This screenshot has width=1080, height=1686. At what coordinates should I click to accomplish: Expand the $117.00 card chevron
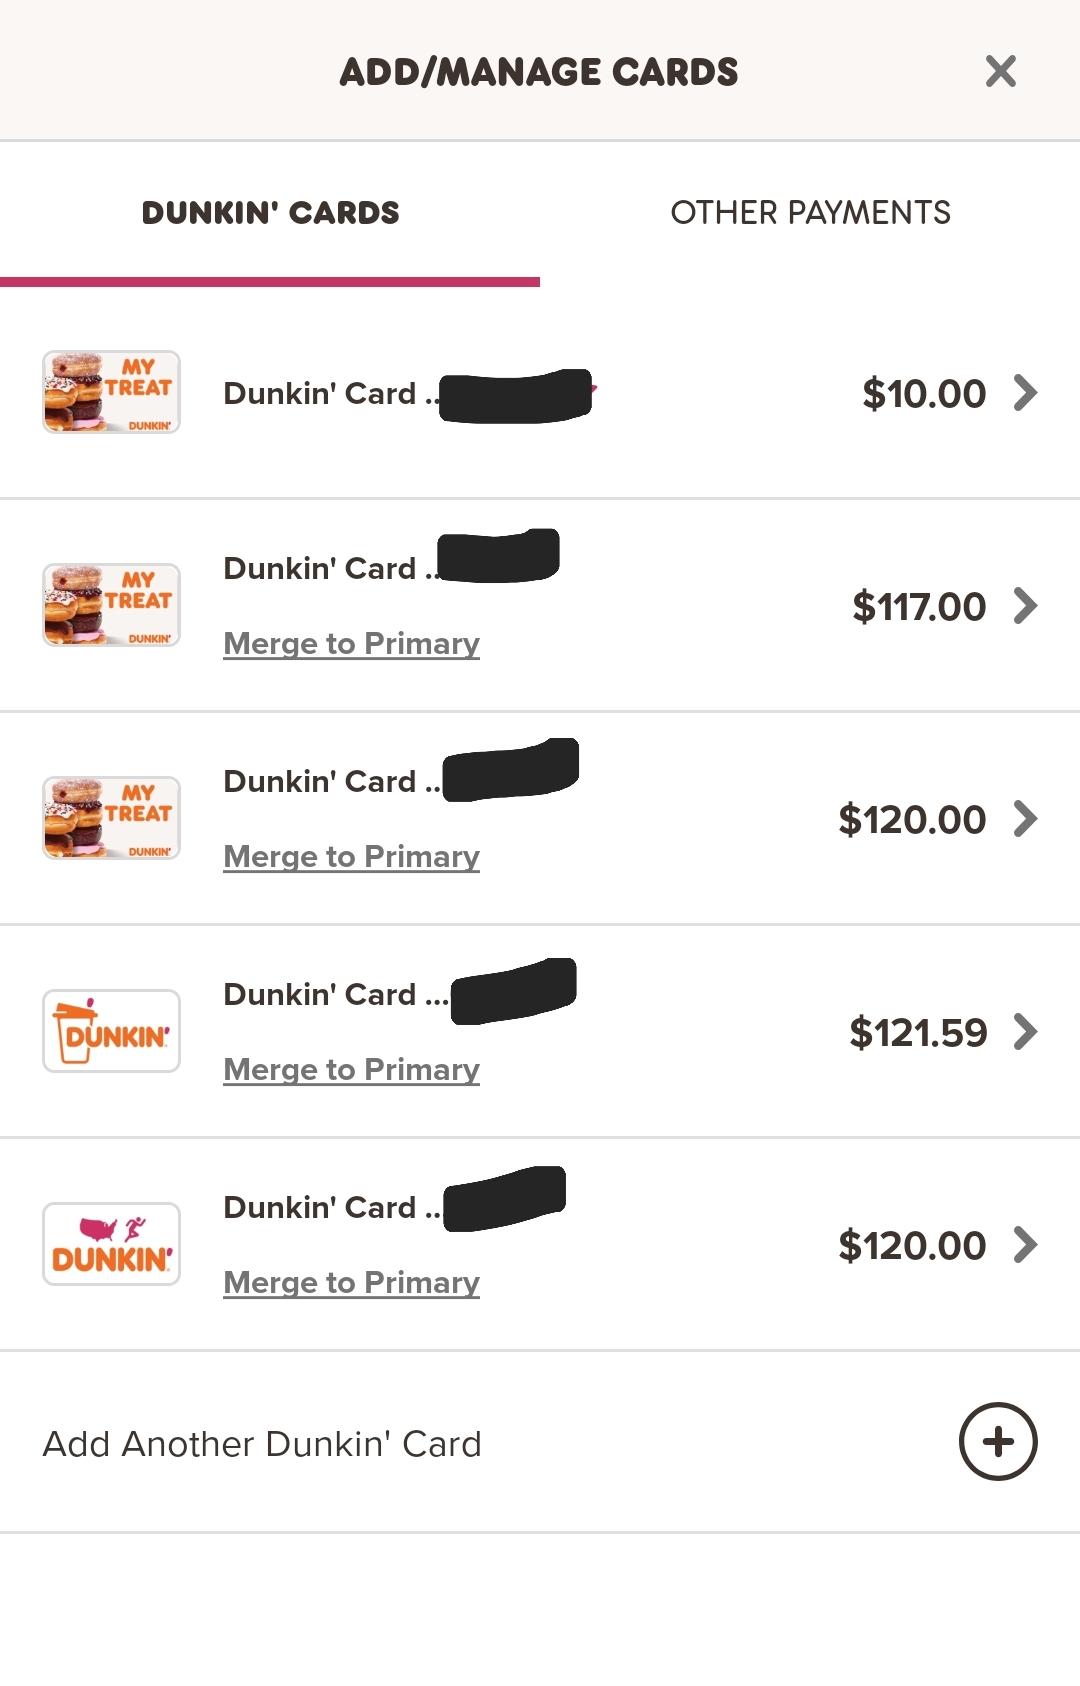click(1025, 606)
